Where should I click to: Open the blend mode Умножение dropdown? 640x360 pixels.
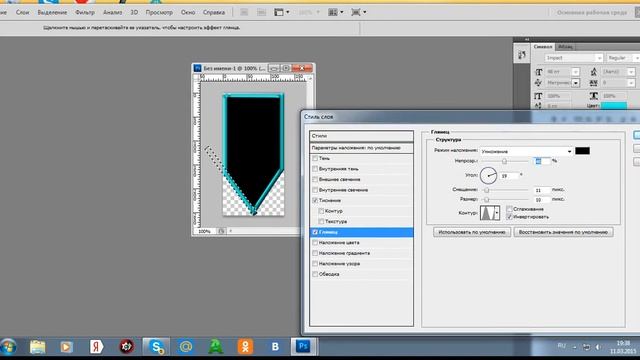(527, 151)
